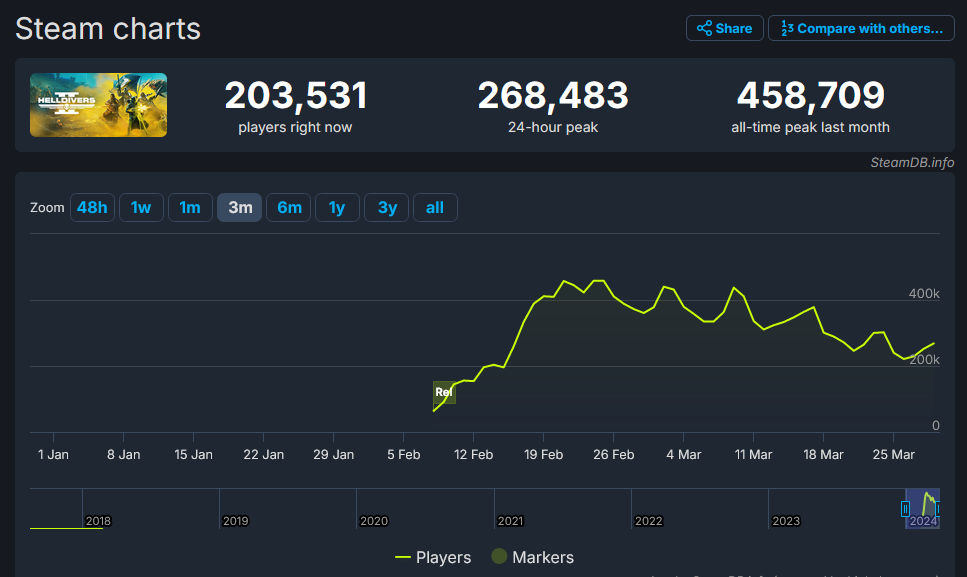Click the Share button
This screenshot has width=967, height=577.
tap(725, 28)
